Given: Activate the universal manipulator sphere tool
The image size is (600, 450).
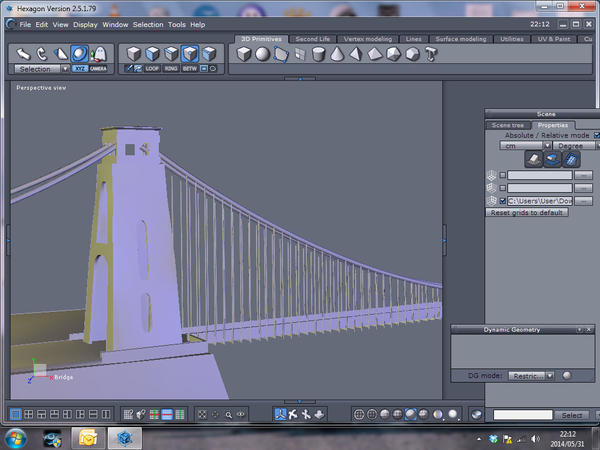Looking at the screenshot, I should click(x=79, y=54).
